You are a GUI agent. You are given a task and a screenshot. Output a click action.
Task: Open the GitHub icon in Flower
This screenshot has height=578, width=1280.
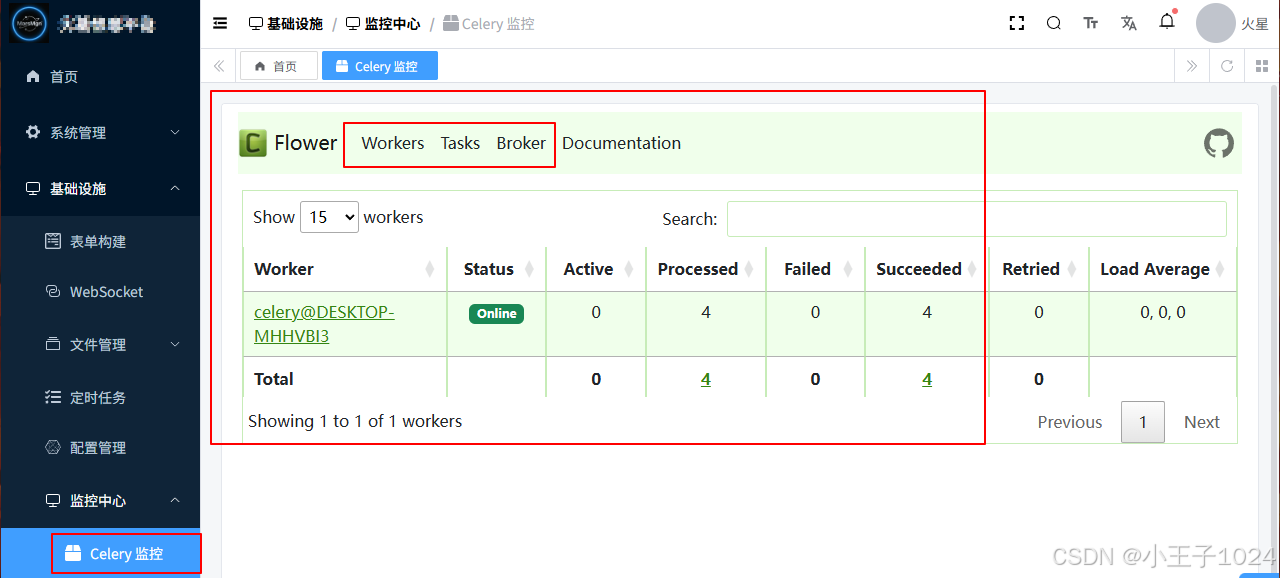1219,143
